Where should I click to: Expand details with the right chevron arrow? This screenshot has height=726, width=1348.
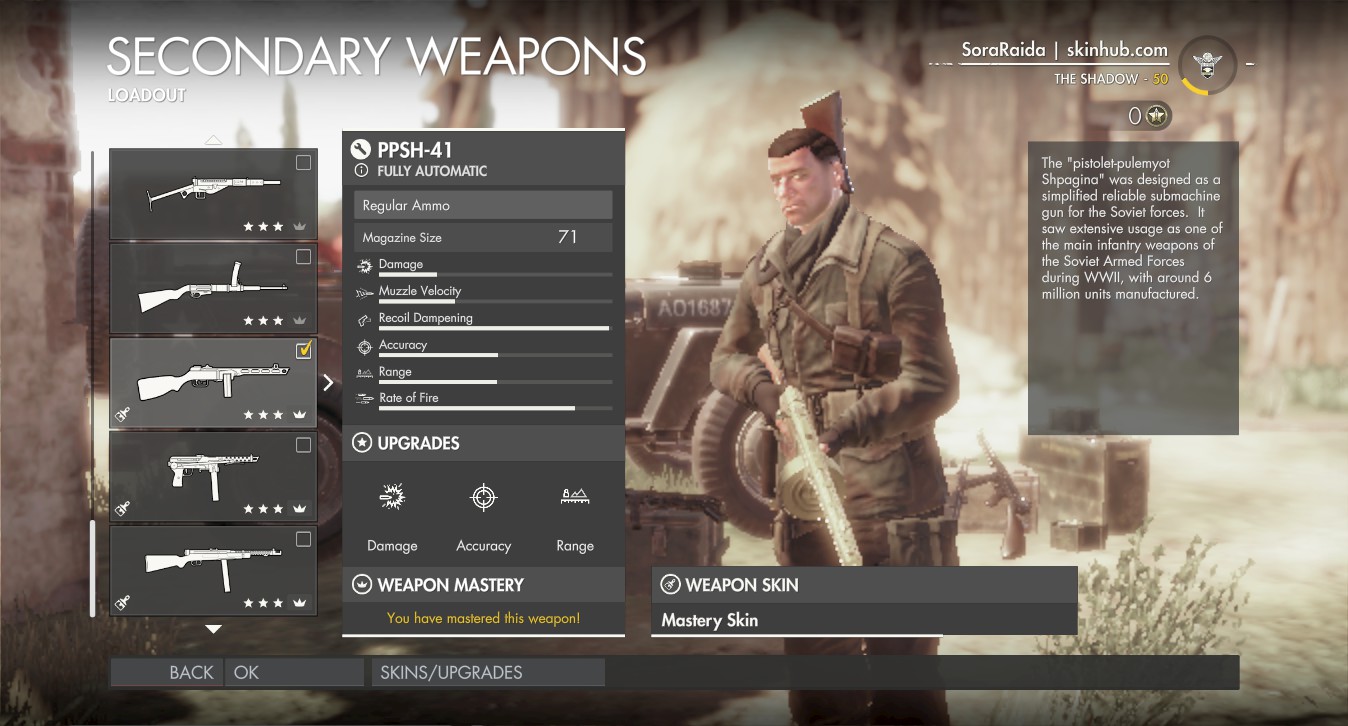tap(328, 382)
